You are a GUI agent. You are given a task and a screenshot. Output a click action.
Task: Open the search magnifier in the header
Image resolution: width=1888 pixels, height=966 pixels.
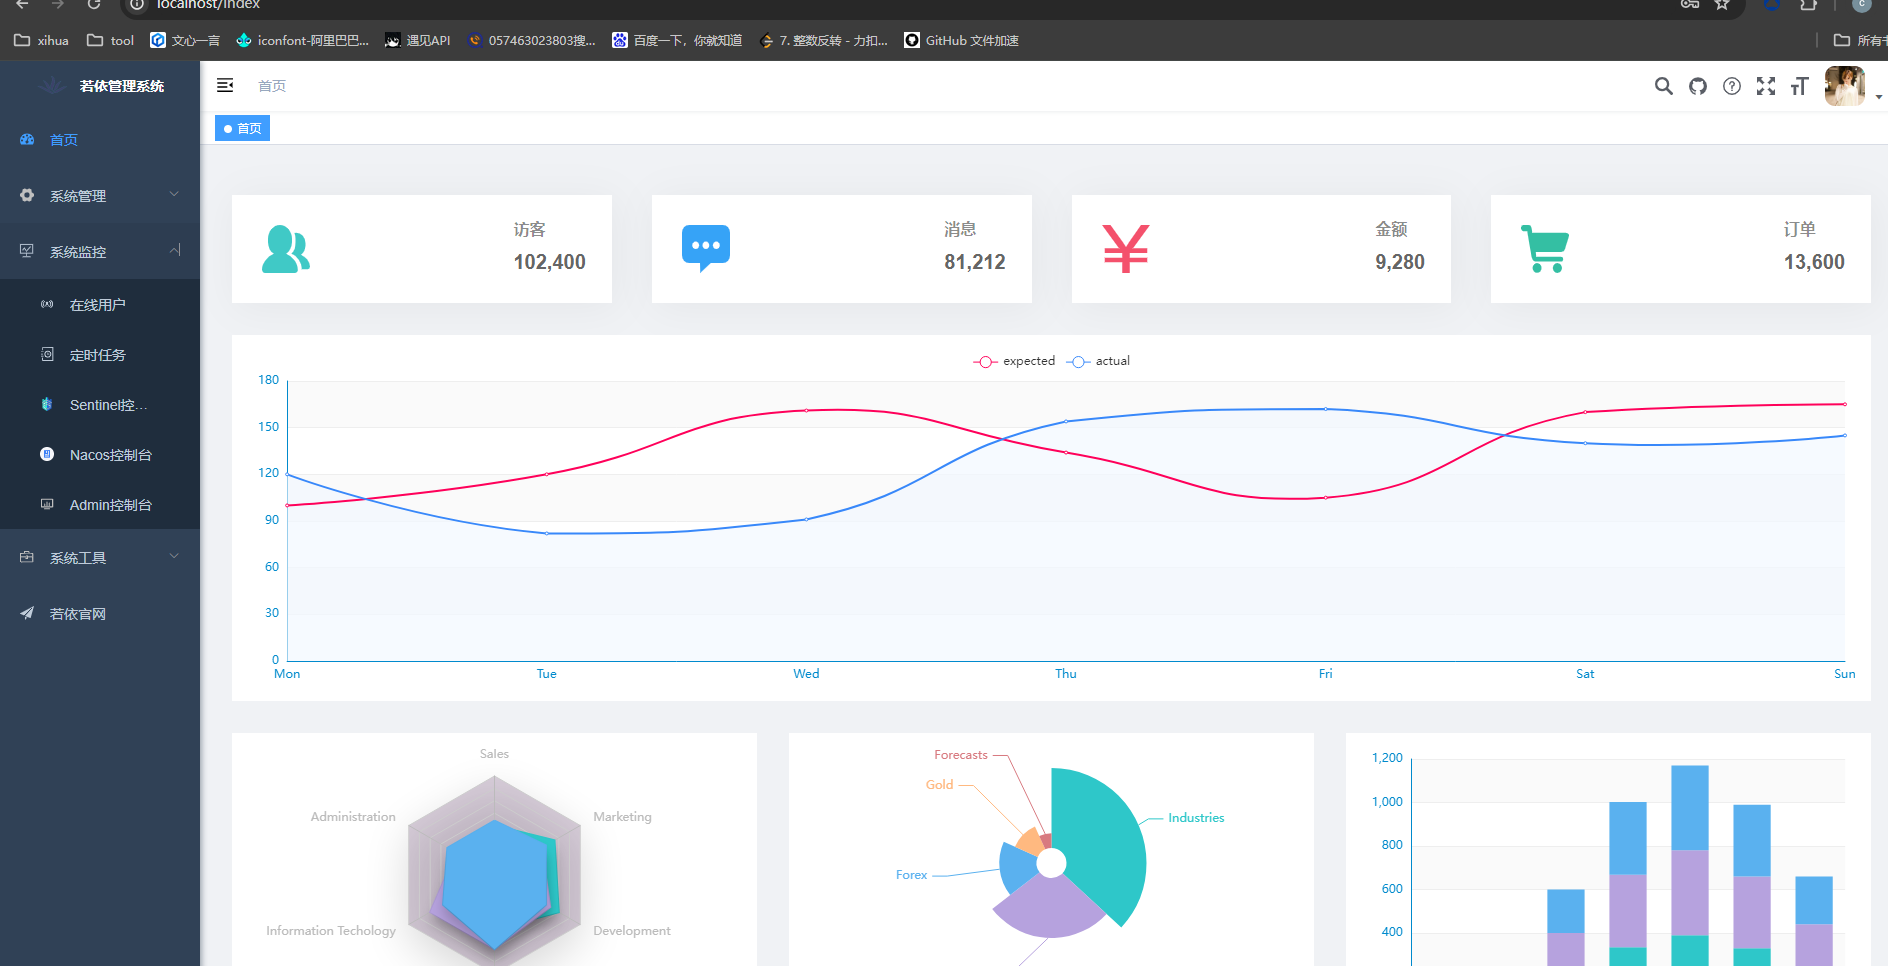tap(1664, 86)
